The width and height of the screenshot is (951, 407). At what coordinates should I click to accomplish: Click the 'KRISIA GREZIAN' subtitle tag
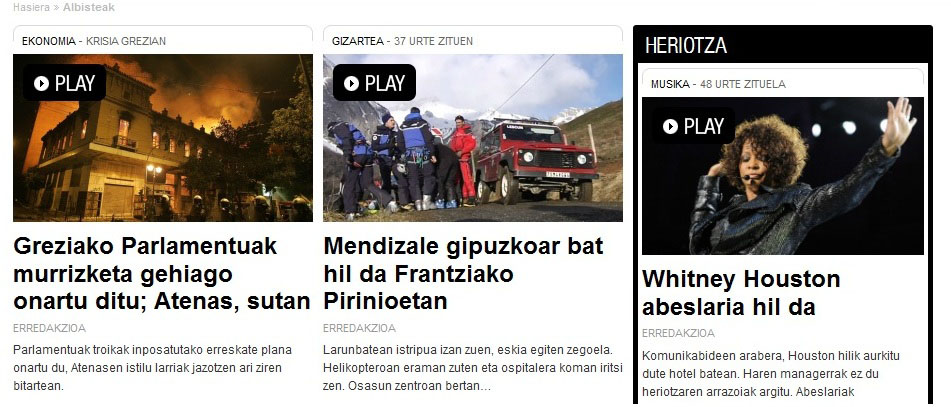126,41
